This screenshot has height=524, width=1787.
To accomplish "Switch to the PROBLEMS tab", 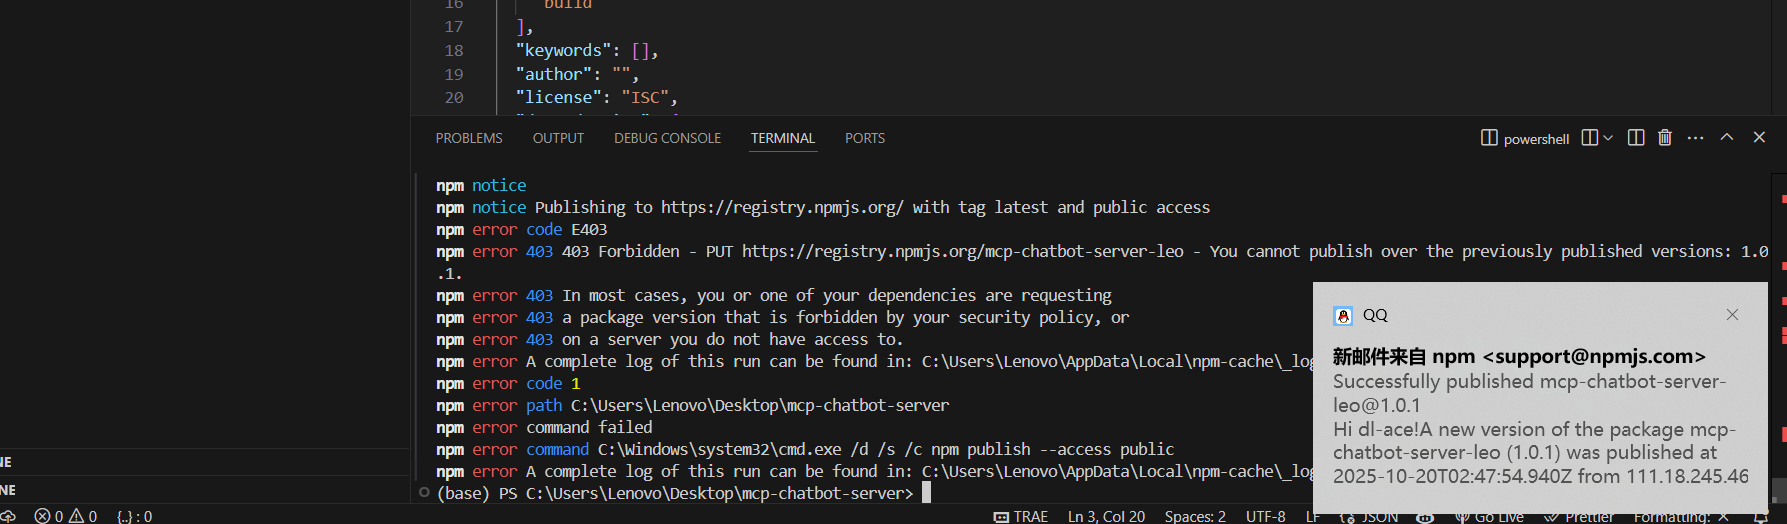I will 469,138.
